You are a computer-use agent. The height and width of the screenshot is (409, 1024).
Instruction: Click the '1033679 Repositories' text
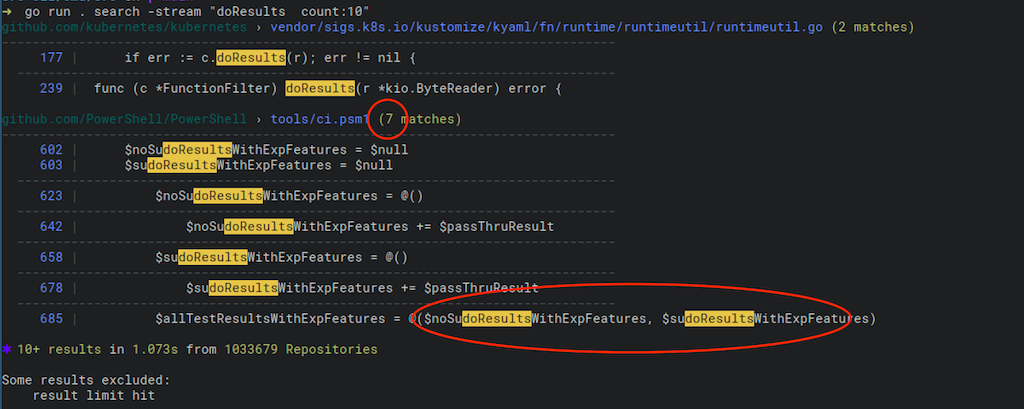[301, 350]
